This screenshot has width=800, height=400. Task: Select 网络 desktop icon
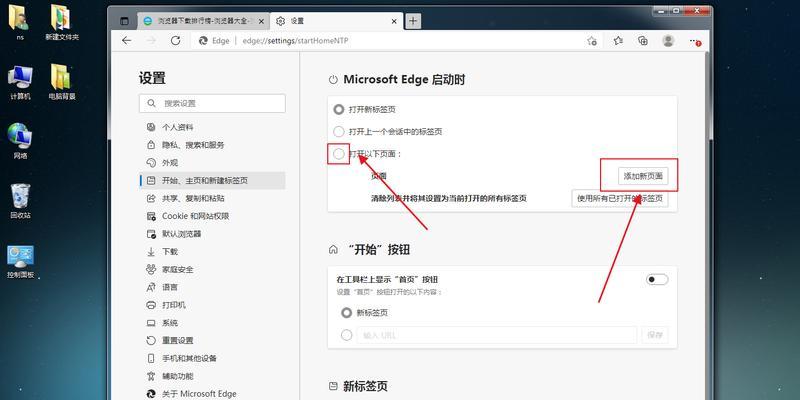coord(20,141)
